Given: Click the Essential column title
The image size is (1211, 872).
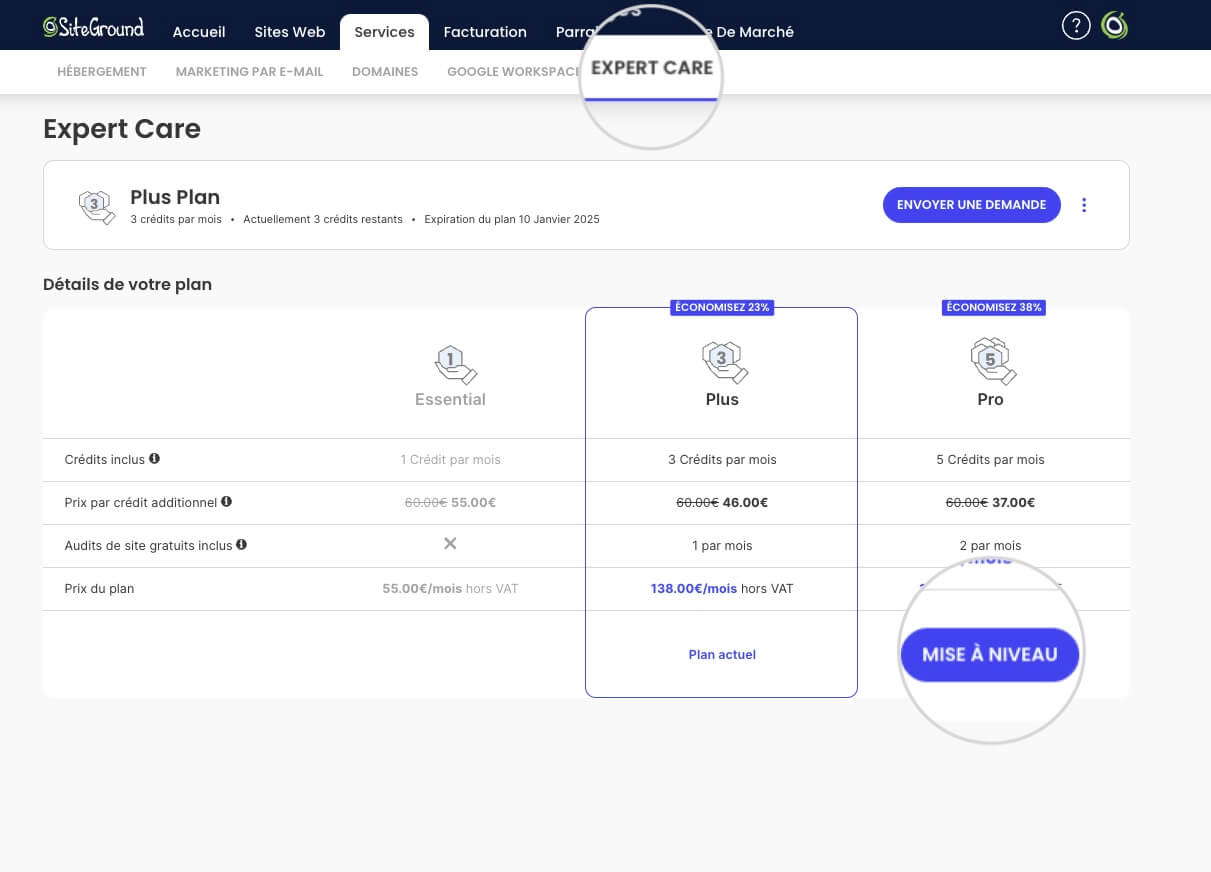Looking at the screenshot, I should point(450,399).
